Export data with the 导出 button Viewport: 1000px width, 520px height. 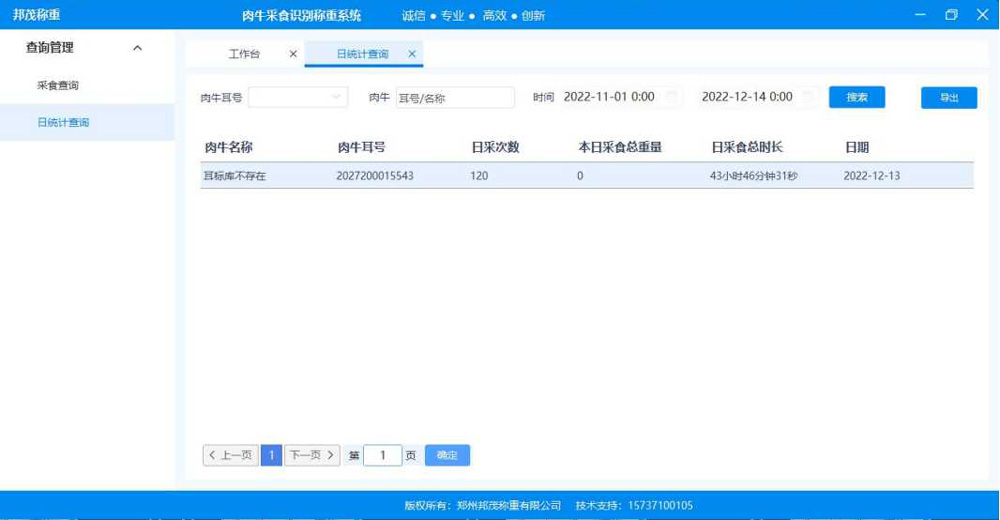[x=948, y=97]
